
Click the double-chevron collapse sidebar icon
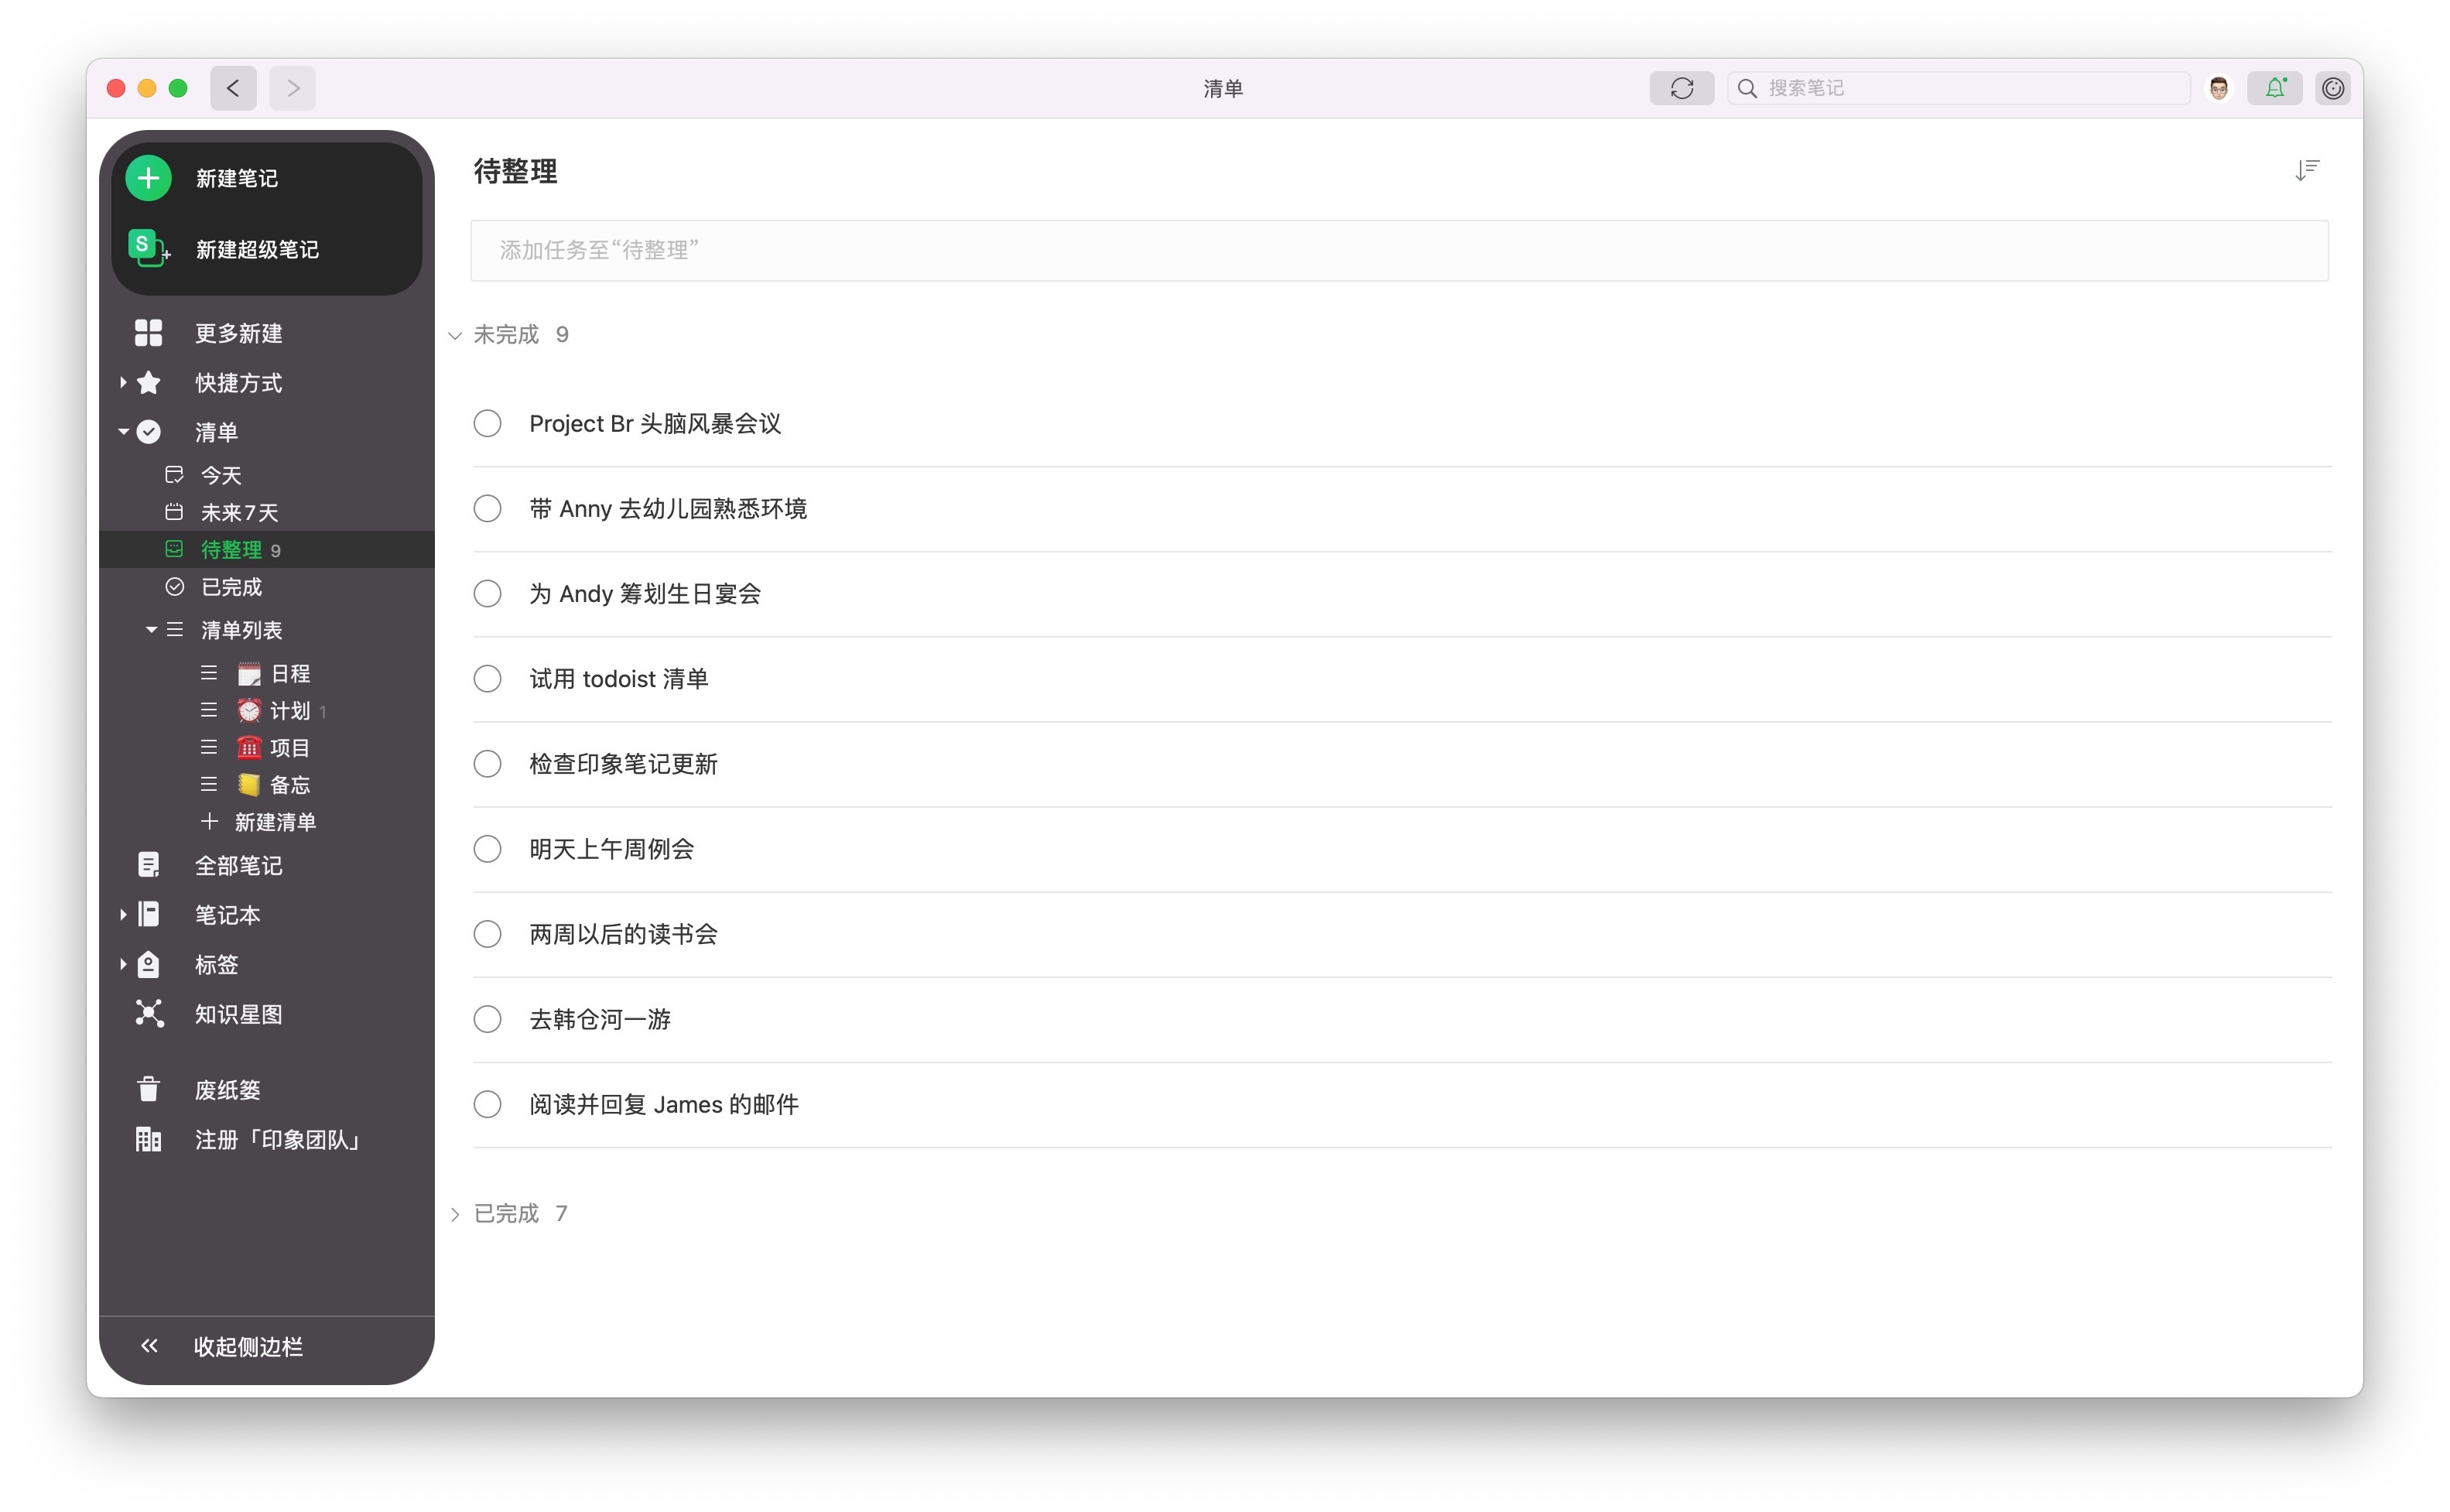coord(149,1346)
